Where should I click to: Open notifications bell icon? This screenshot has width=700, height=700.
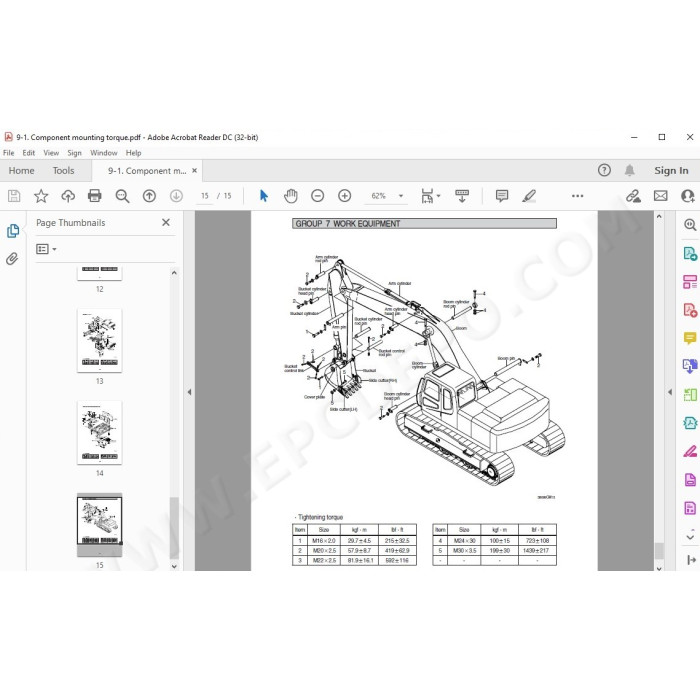[x=630, y=170]
